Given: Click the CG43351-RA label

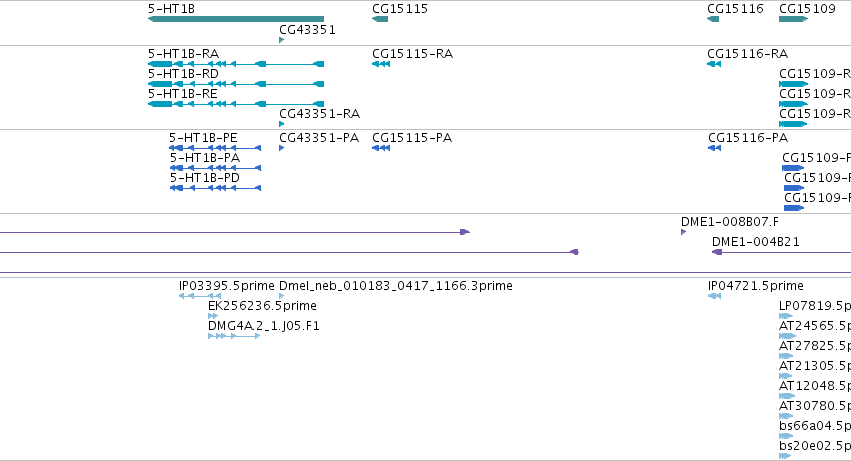Looking at the screenshot, I should (320, 114).
